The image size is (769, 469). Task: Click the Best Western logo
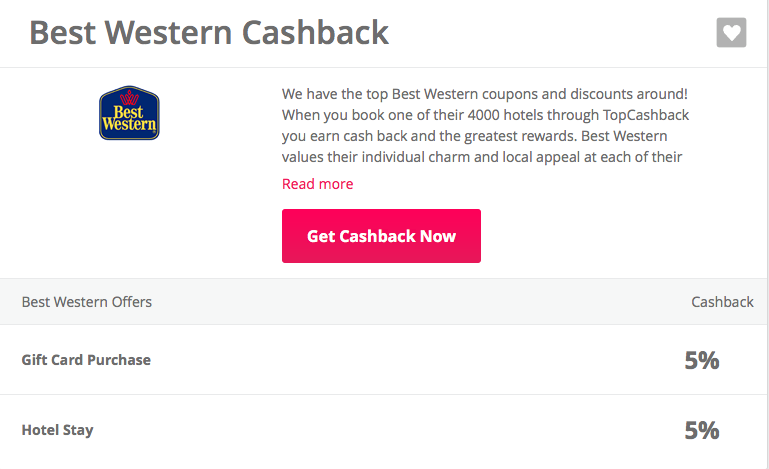[129, 113]
